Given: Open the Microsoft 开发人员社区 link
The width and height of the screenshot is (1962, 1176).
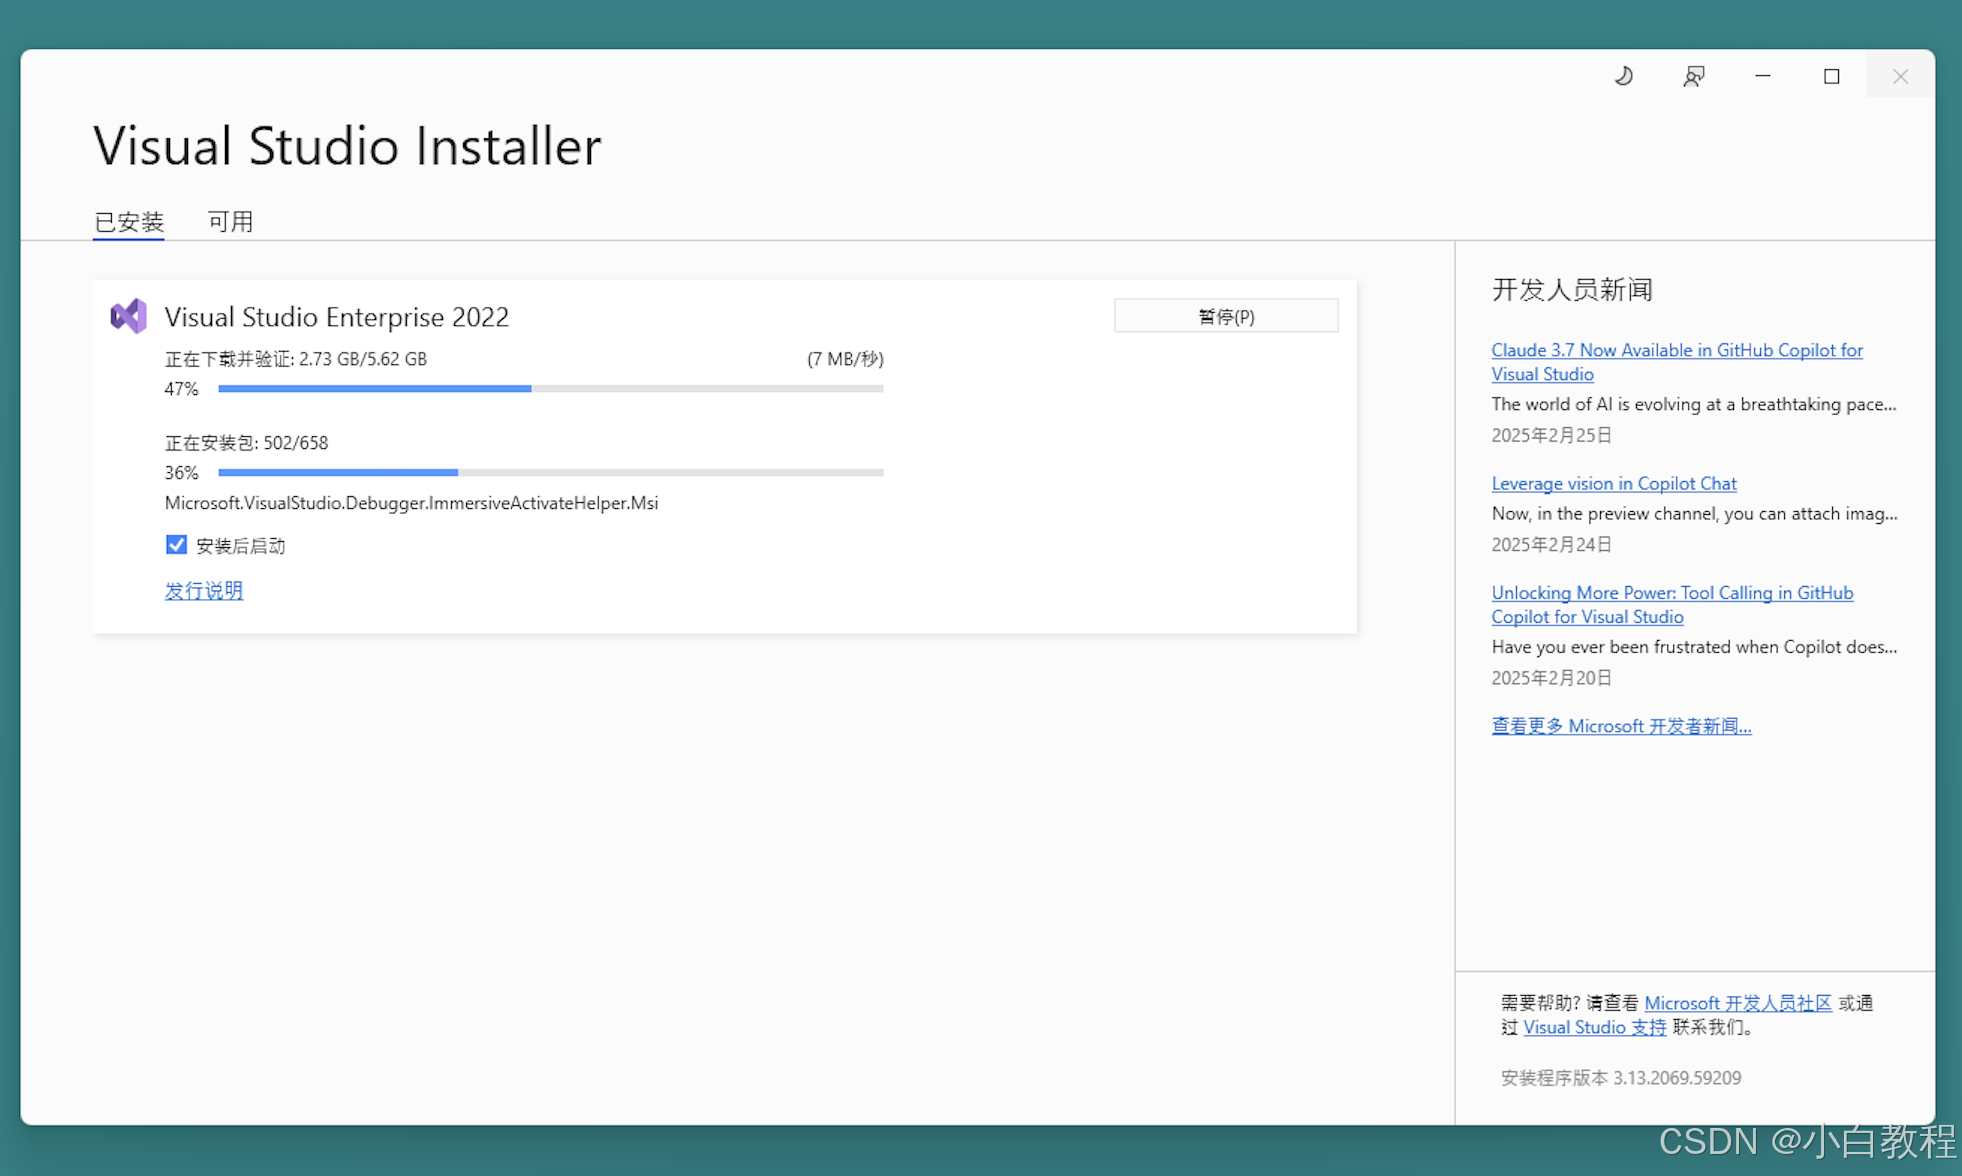Looking at the screenshot, I should point(1737,1003).
